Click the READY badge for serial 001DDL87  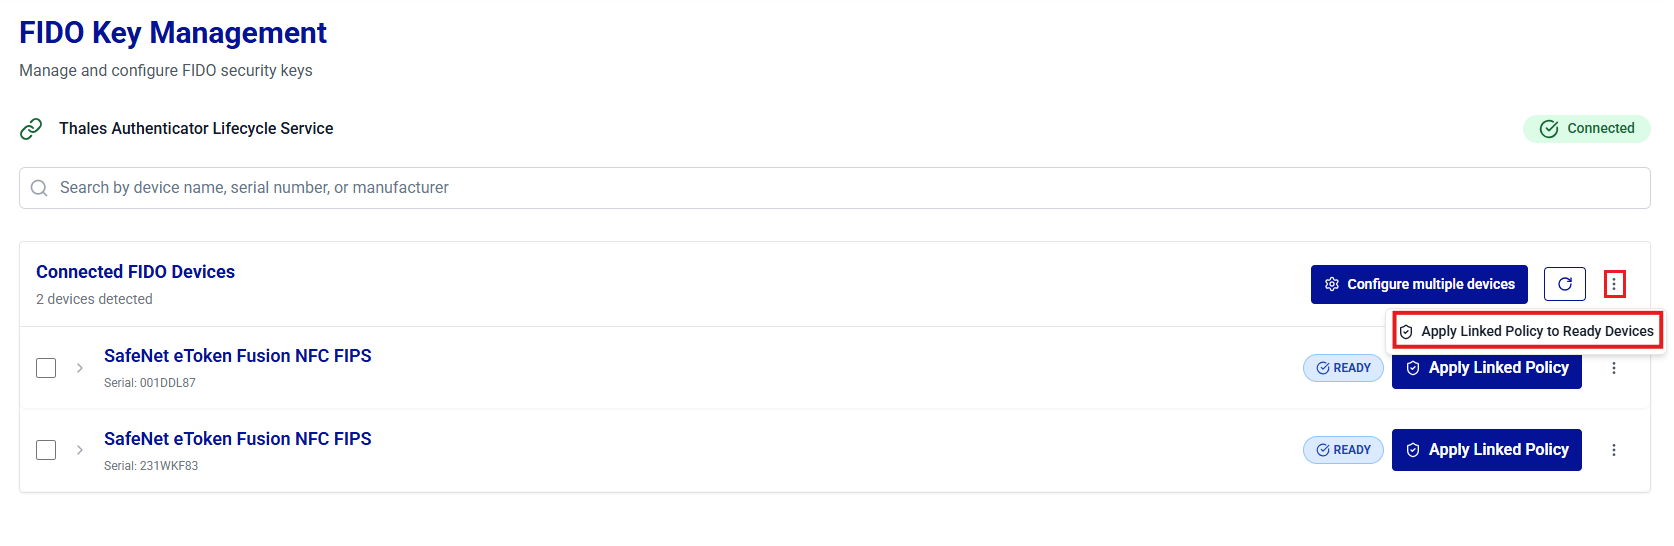[1343, 368]
